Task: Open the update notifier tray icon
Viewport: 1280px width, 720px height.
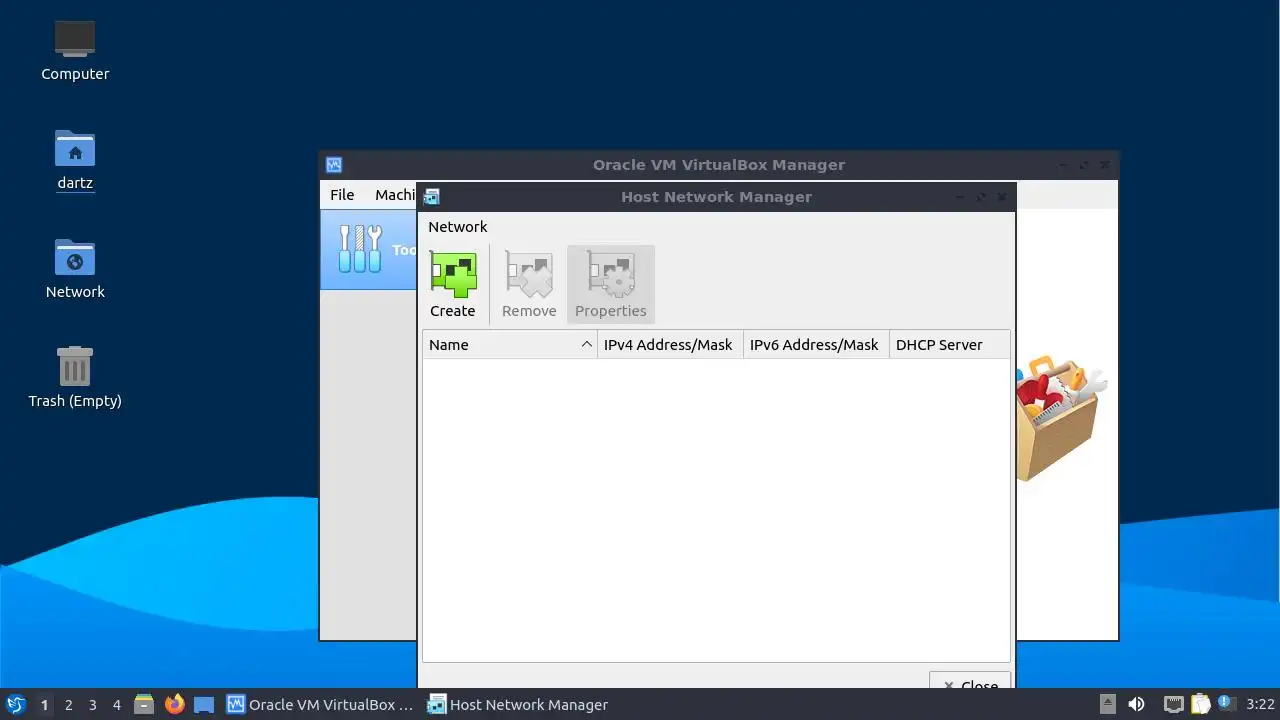Action: click(x=1226, y=704)
